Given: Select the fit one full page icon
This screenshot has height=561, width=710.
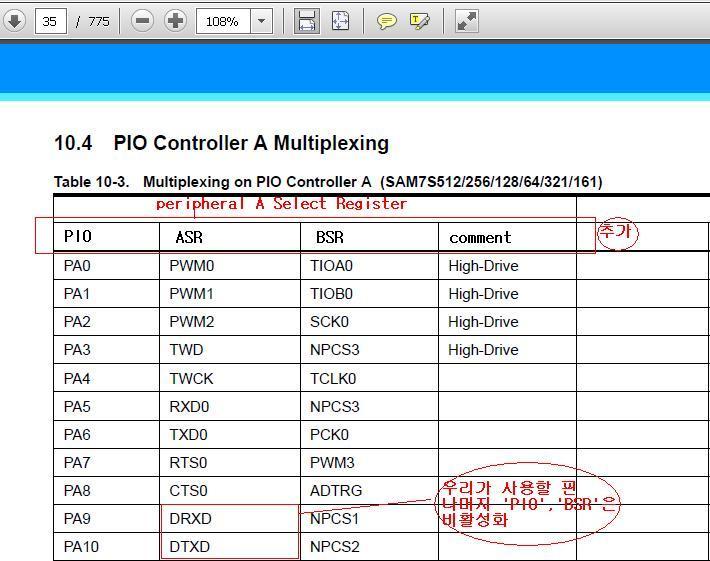Looking at the screenshot, I should [341, 21].
